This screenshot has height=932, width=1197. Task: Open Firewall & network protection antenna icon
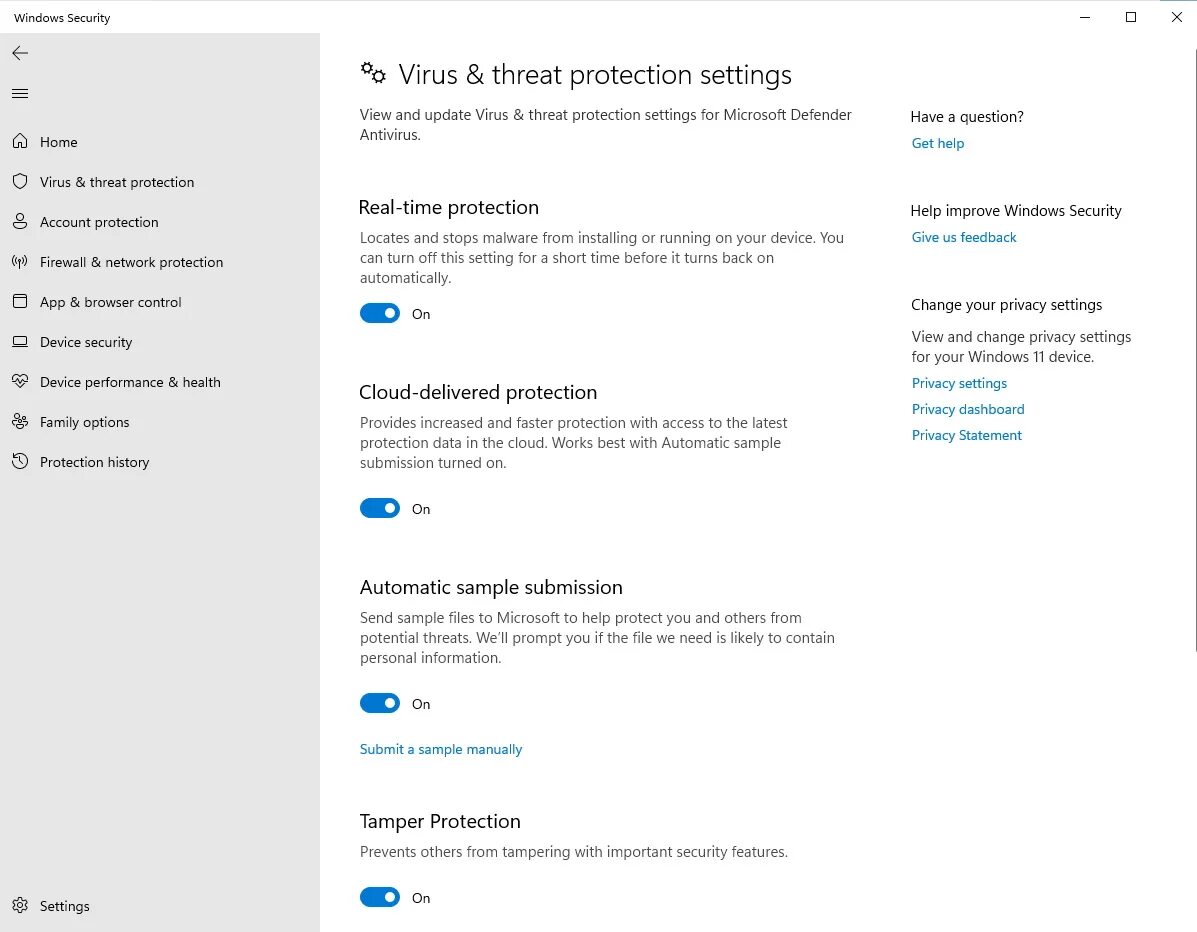coord(20,262)
